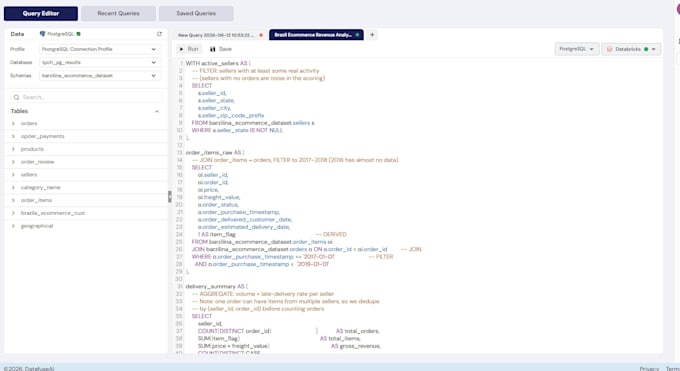Expand the orders table
The width and height of the screenshot is (680, 371).
click(x=13, y=124)
